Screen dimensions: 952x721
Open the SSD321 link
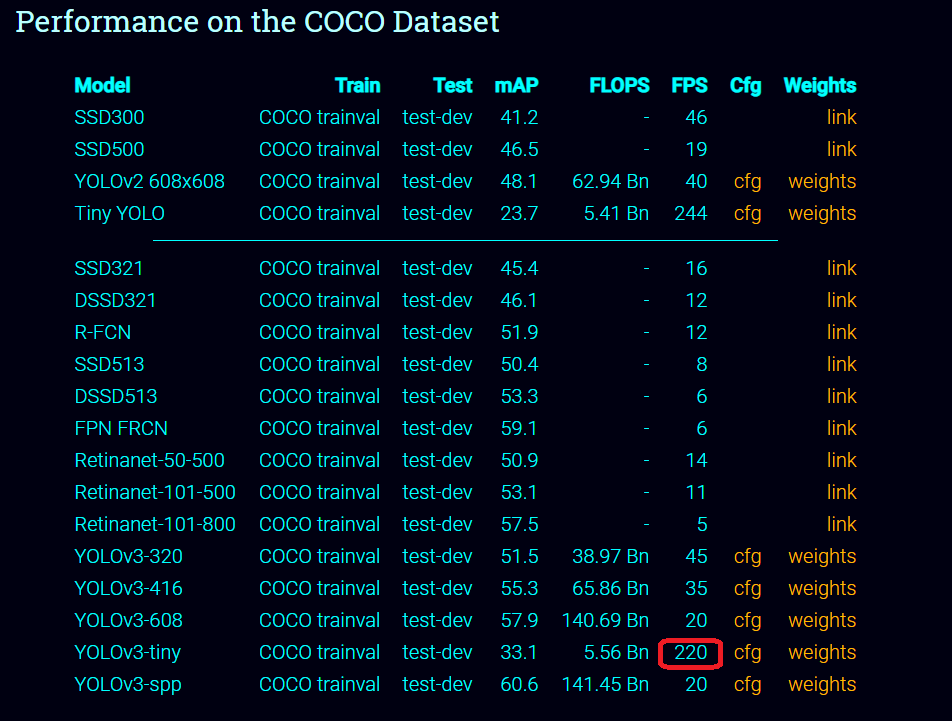click(x=842, y=268)
